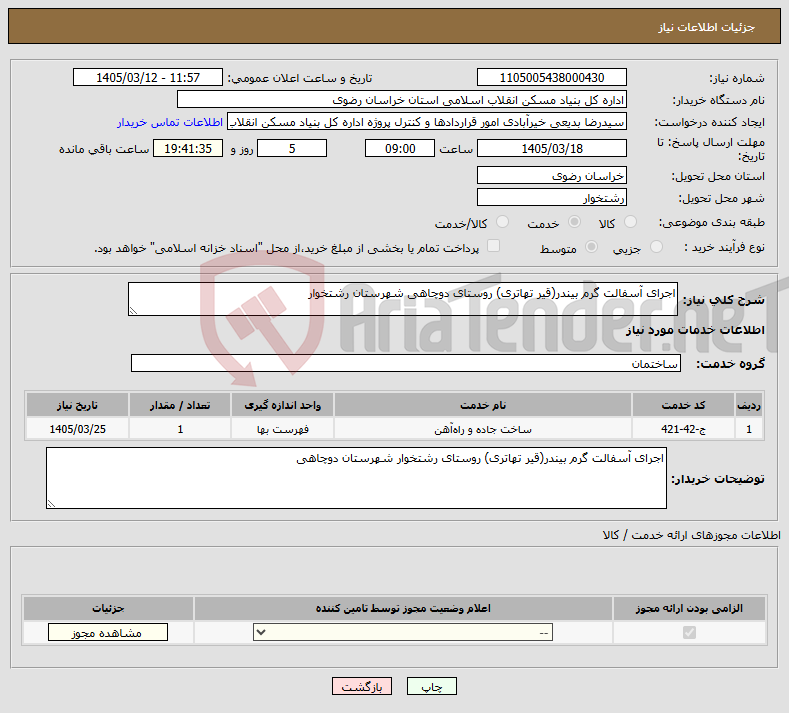This screenshot has width=789, height=713.
Task: Click service code cell ج-42-421
Action: point(683,429)
